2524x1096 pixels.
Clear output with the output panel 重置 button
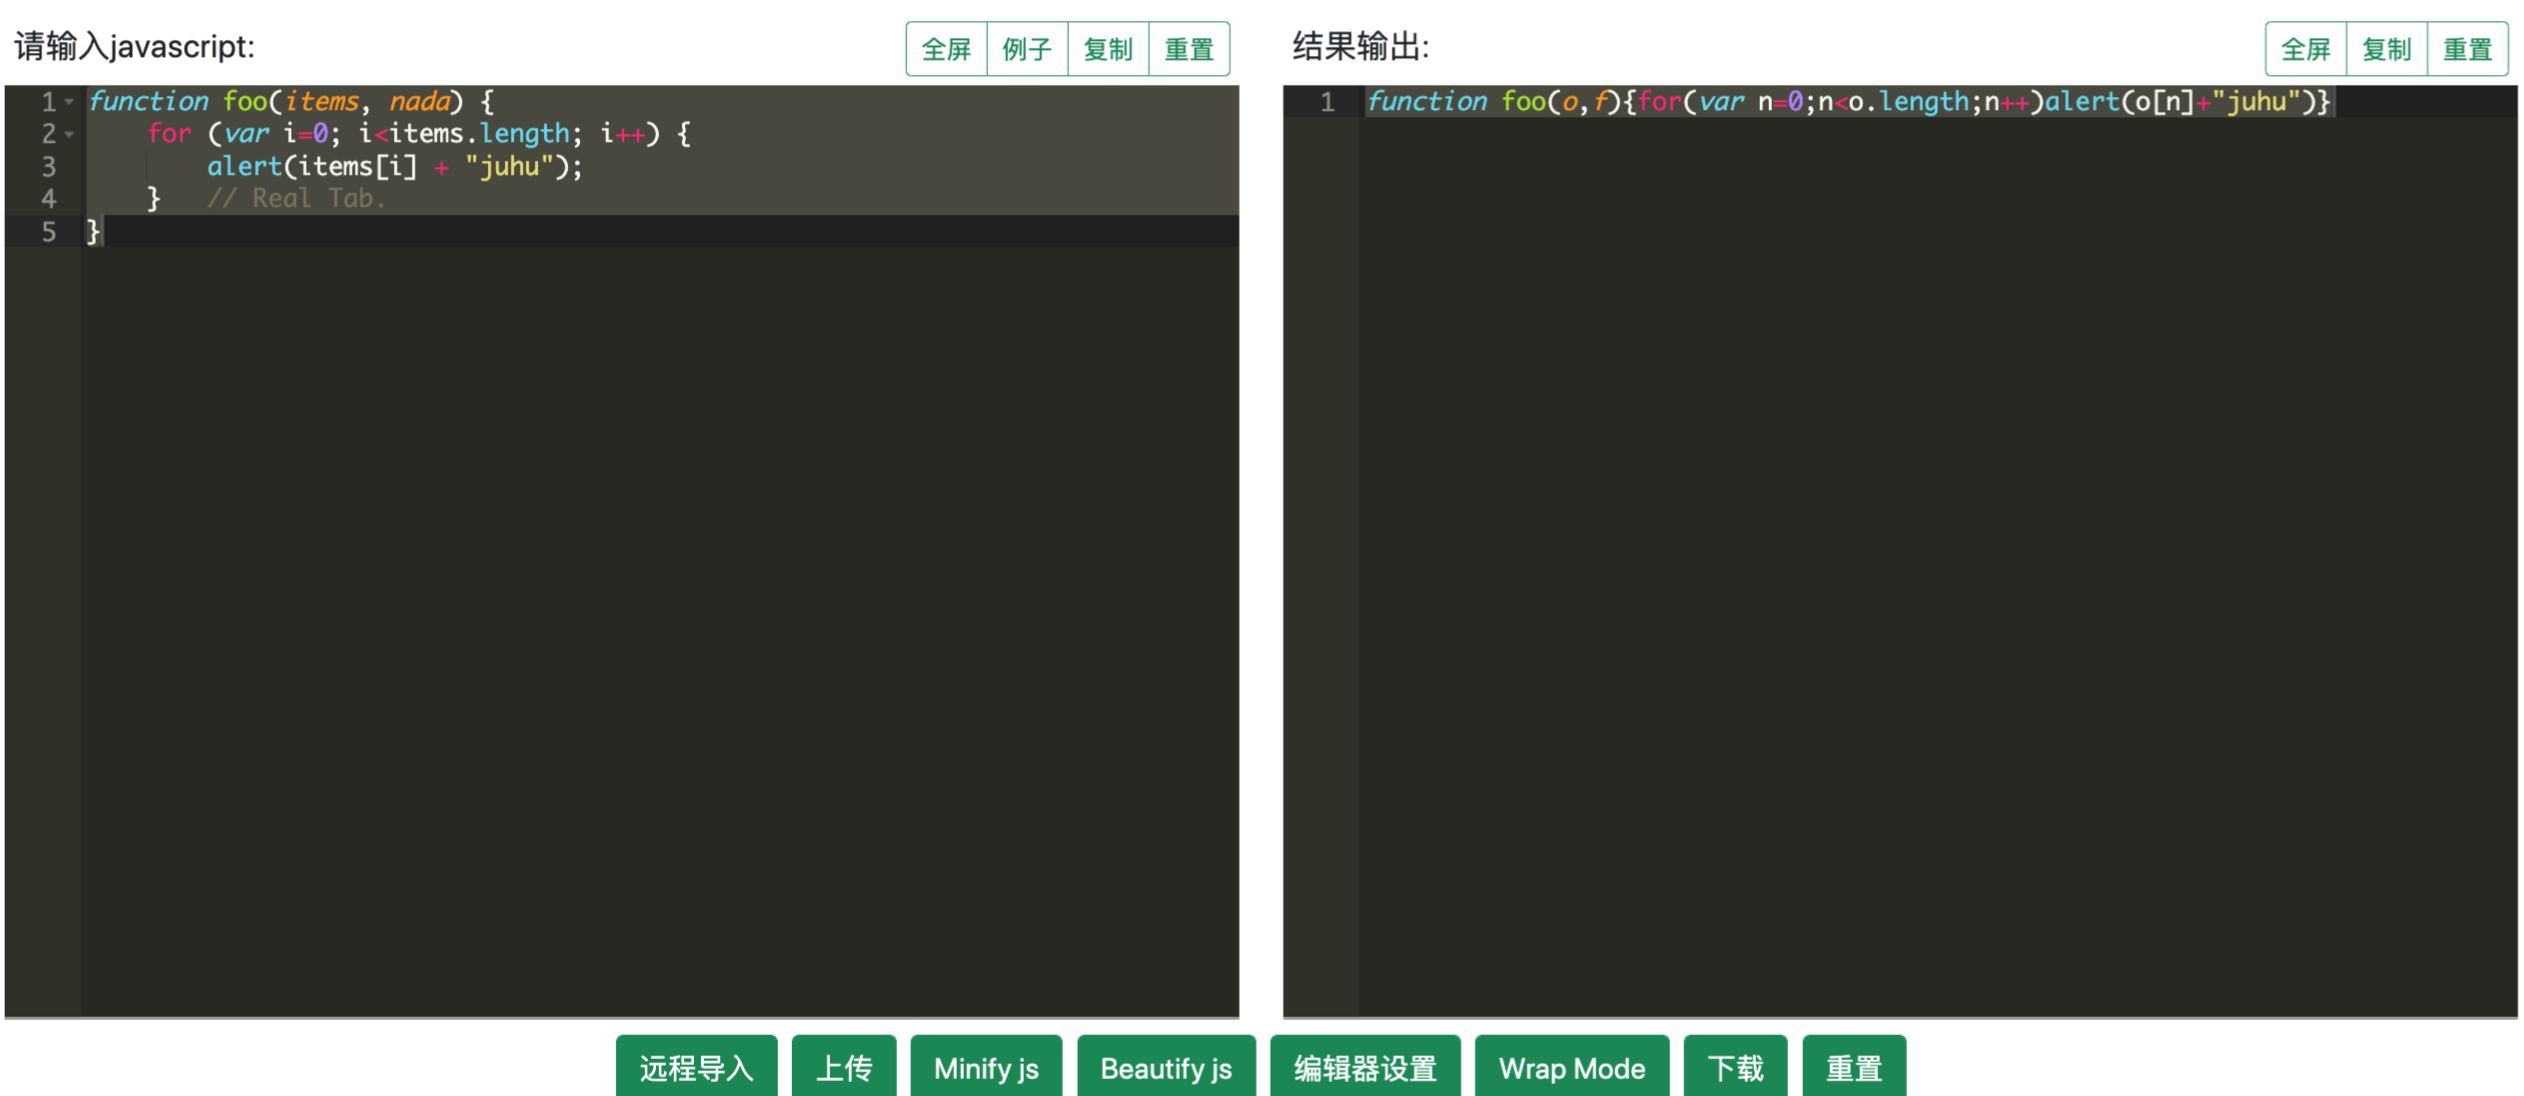click(2468, 49)
